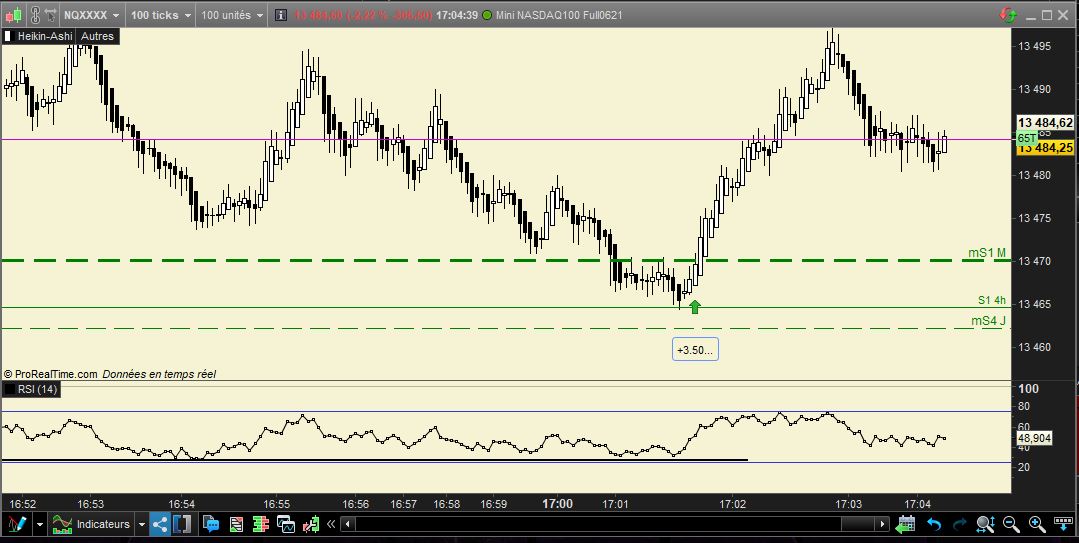The height and width of the screenshot is (543, 1079).
Task: Click the redo arrow icon
Action: [960, 524]
